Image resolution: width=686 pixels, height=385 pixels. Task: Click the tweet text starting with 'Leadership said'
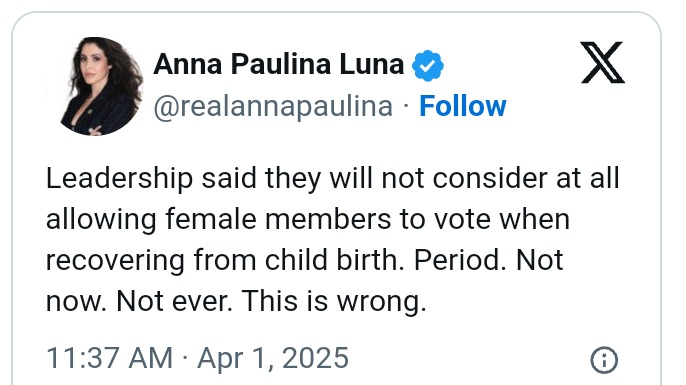pyautogui.click(x=332, y=240)
